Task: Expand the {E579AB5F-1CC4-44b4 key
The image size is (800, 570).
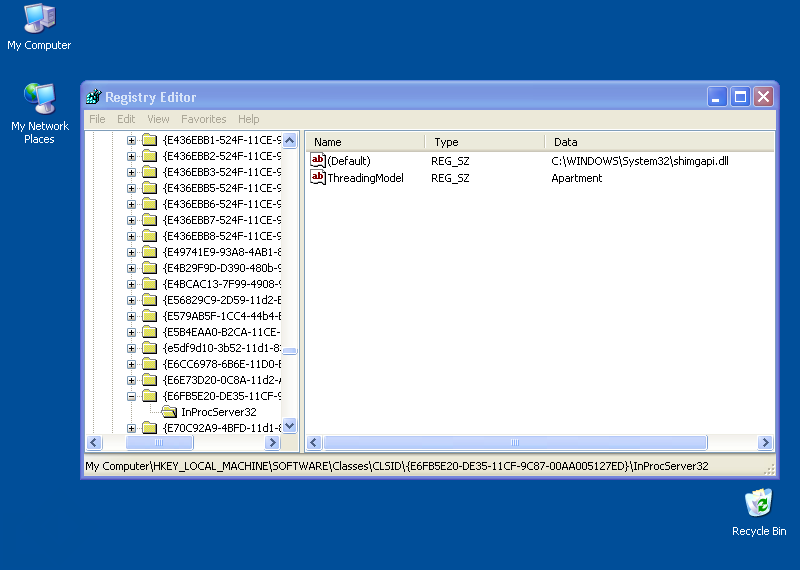Action: pos(131,316)
